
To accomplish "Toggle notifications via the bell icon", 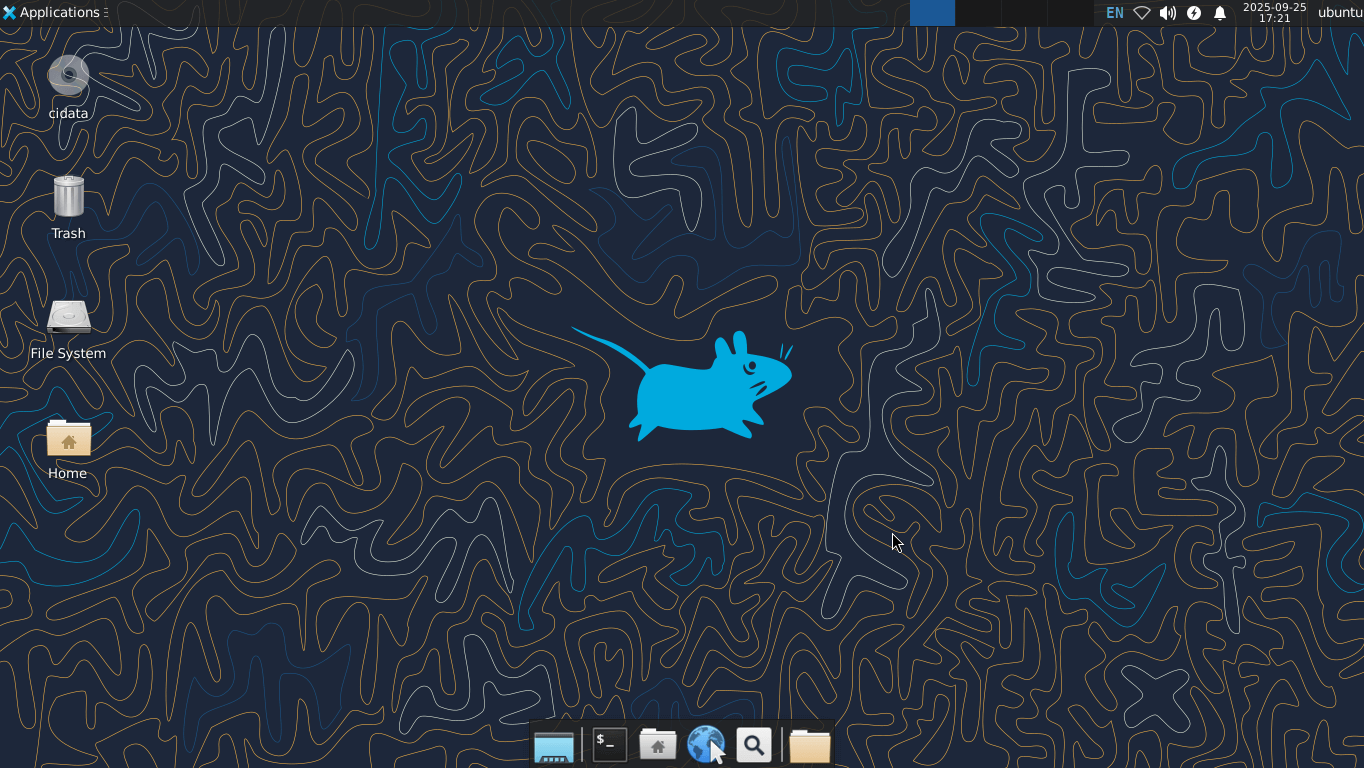I will [1219, 12].
